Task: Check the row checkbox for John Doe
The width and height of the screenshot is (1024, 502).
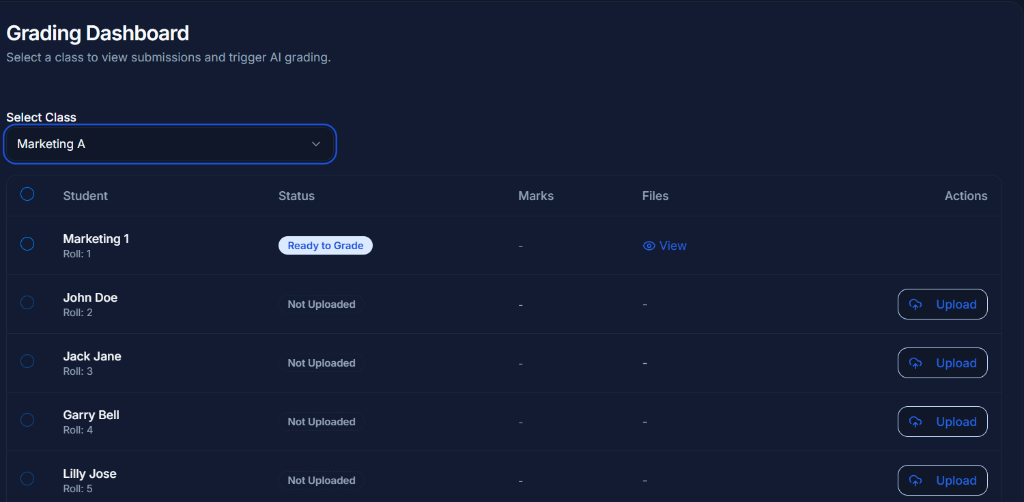Action: click(x=27, y=303)
